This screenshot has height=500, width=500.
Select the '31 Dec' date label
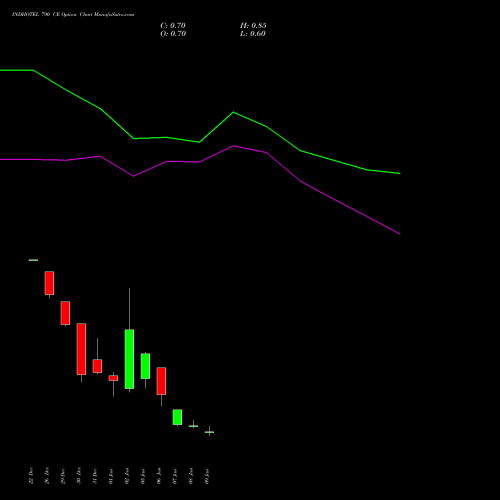tap(95, 476)
